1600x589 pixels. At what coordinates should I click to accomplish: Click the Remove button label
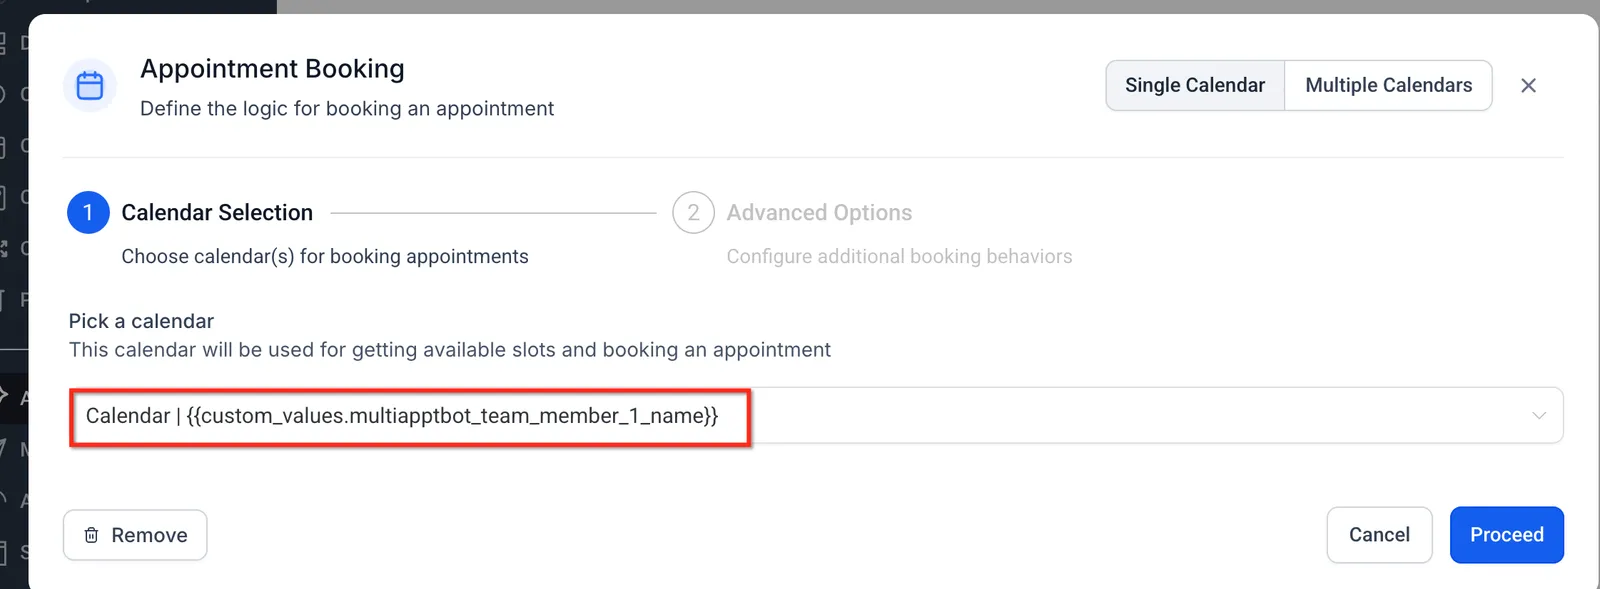[x=149, y=535]
